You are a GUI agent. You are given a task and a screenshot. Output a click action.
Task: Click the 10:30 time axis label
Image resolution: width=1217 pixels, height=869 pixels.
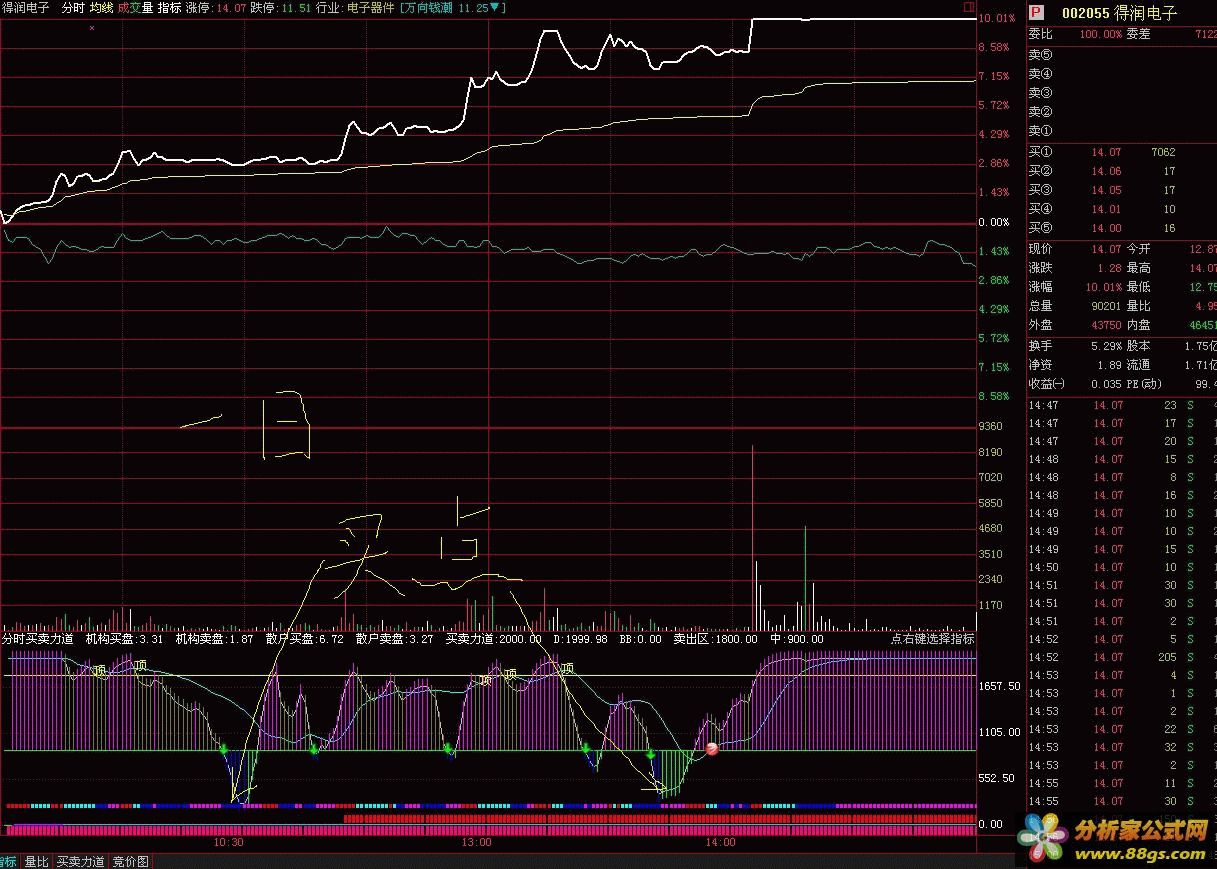coord(229,842)
